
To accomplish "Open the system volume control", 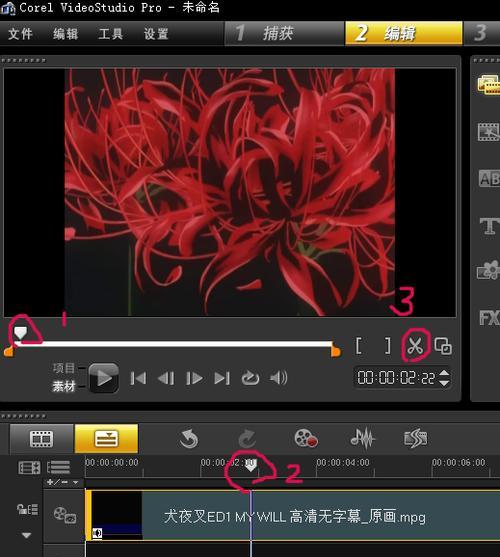I will tap(278, 378).
